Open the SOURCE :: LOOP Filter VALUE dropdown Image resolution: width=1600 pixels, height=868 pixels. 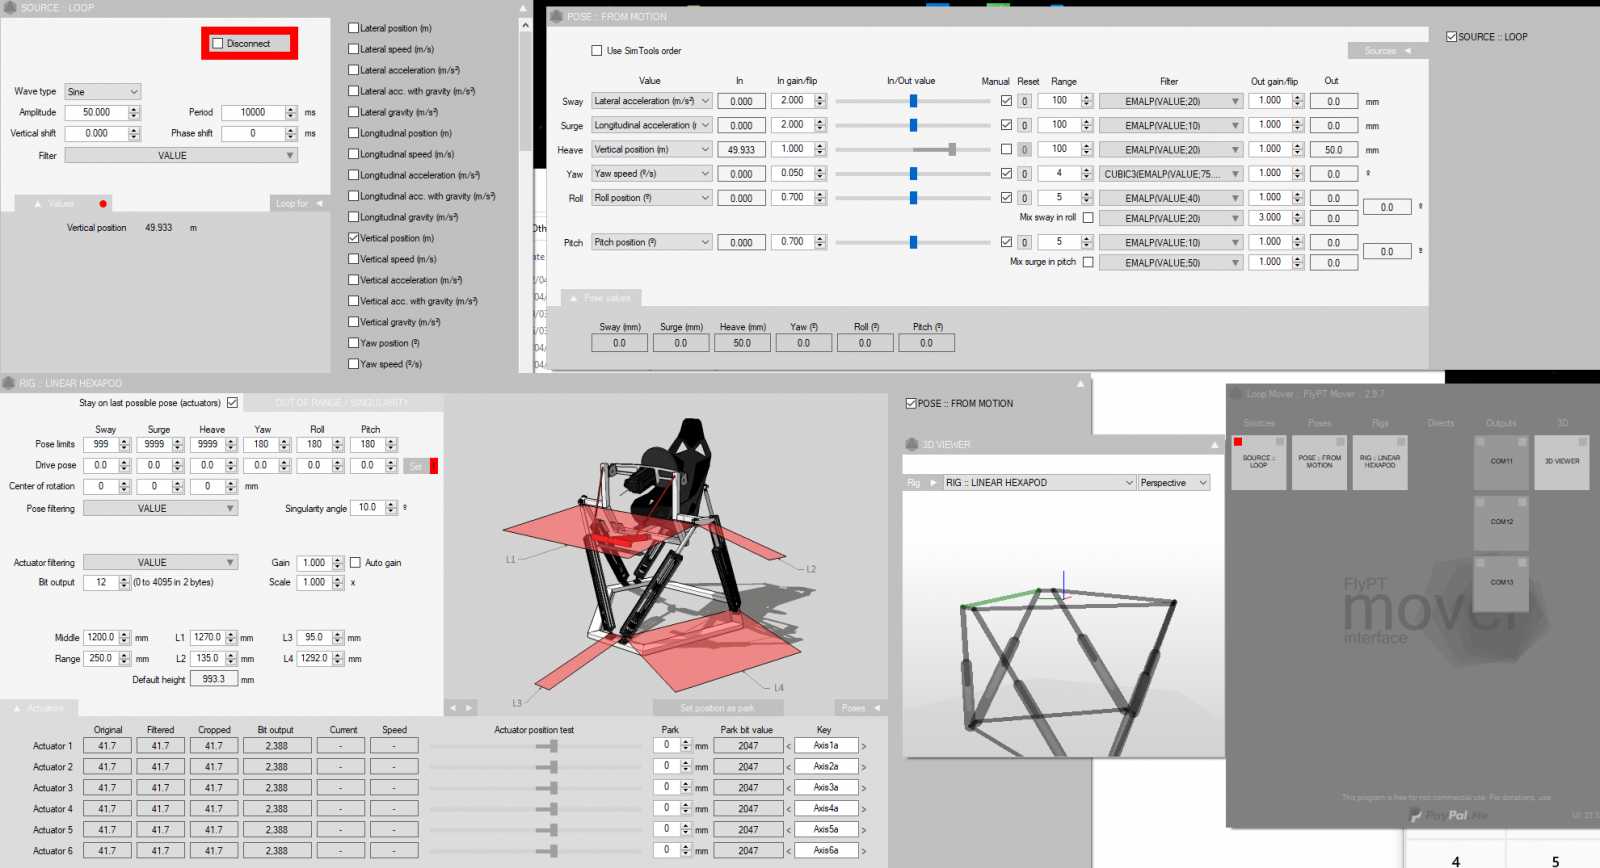click(x=181, y=155)
